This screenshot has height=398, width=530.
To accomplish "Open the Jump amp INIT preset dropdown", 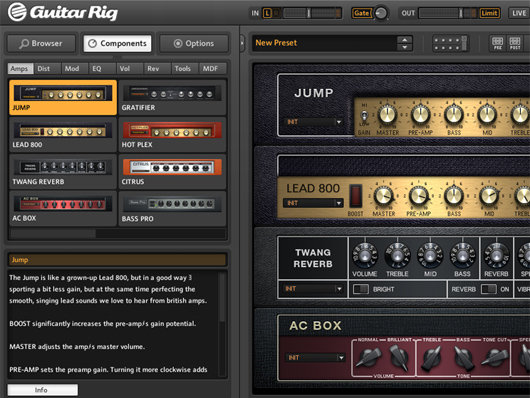I will tap(314, 122).
